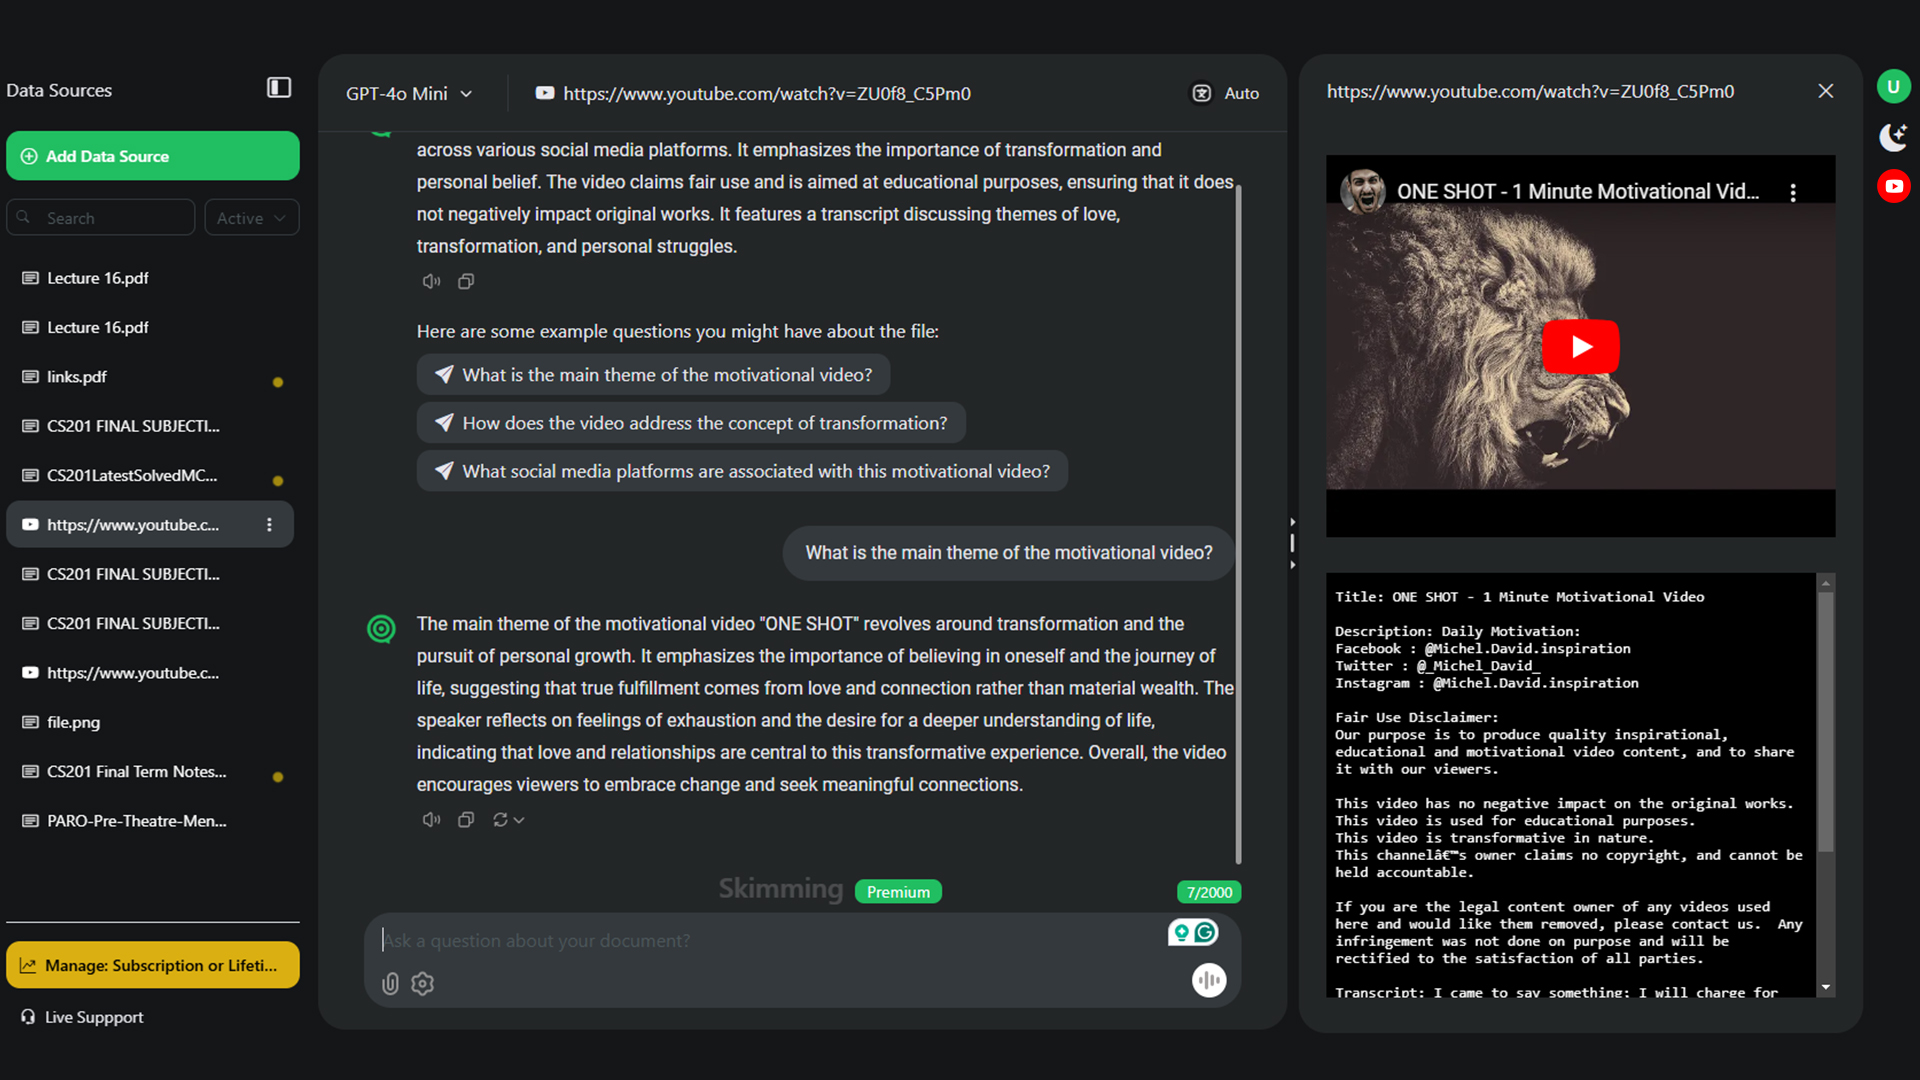This screenshot has width=1920, height=1080.
Task: Toggle dark mode moon icon
Action: (x=1893, y=137)
